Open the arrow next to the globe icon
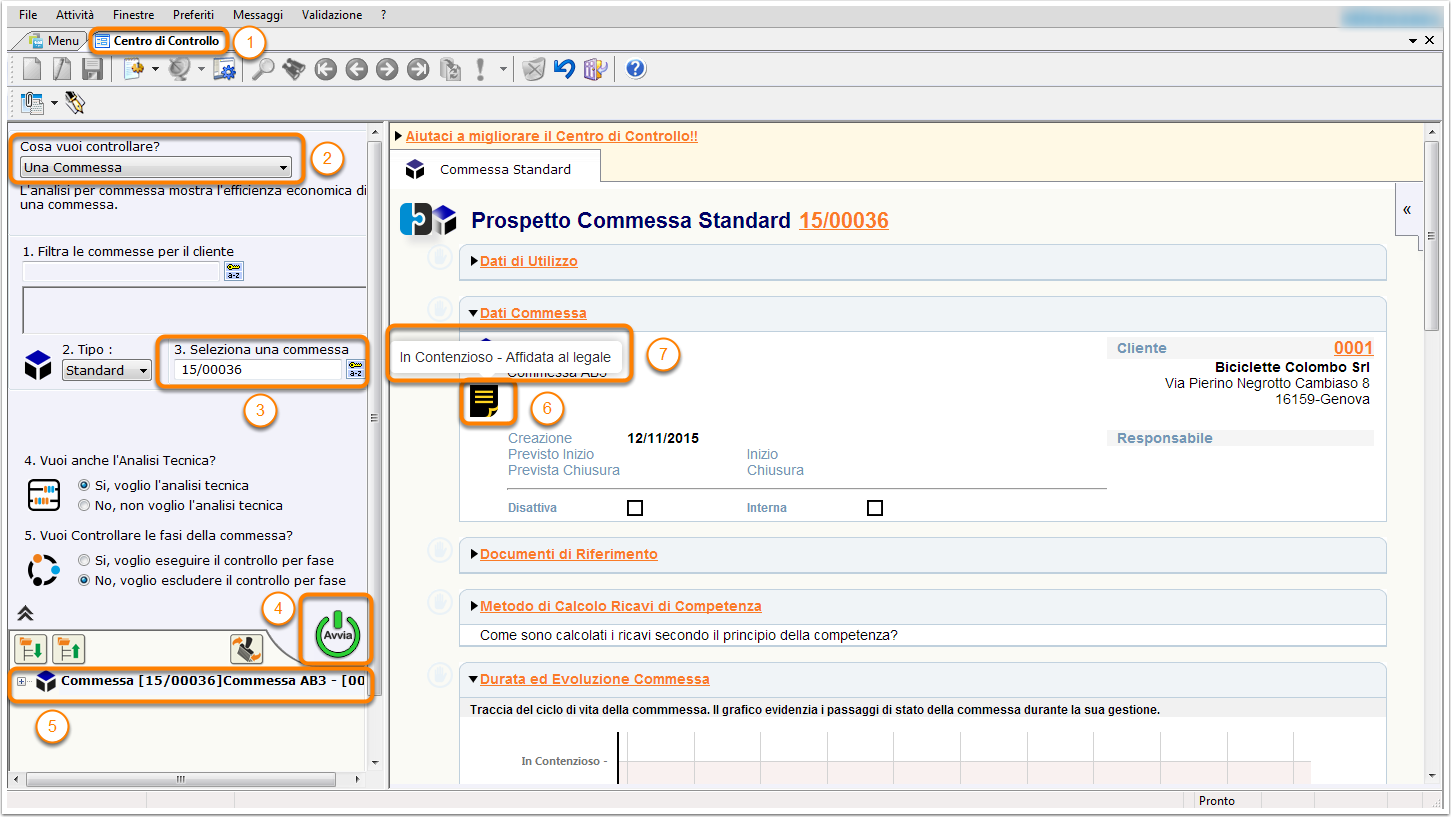Screen dimensions: 1451x817 [201, 69]
